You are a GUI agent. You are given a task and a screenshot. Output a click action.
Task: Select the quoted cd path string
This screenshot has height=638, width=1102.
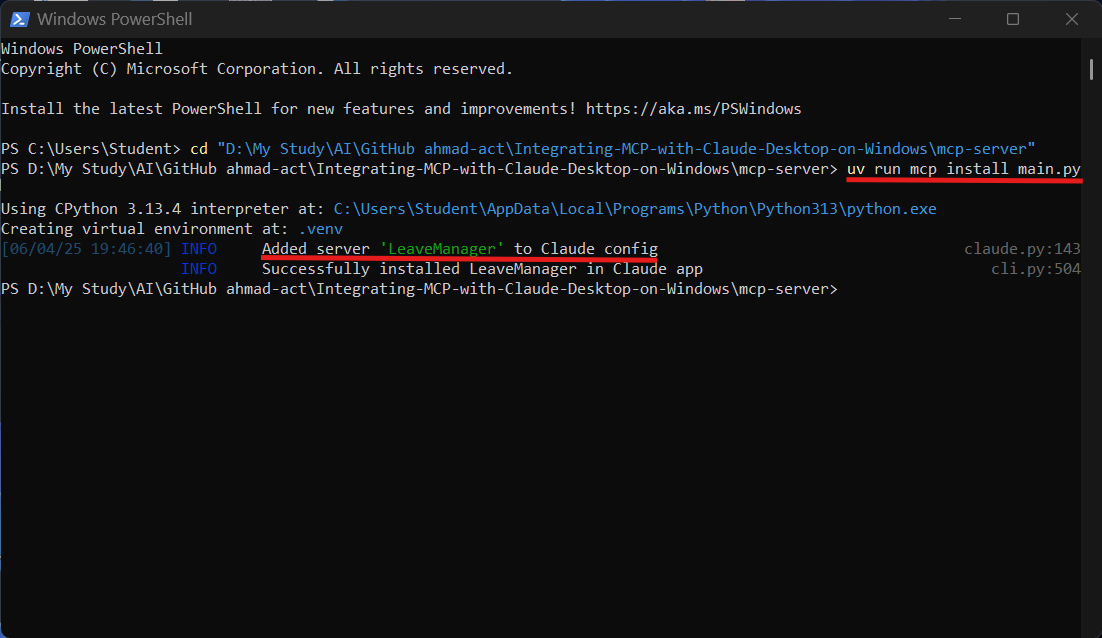click(626, 149)
